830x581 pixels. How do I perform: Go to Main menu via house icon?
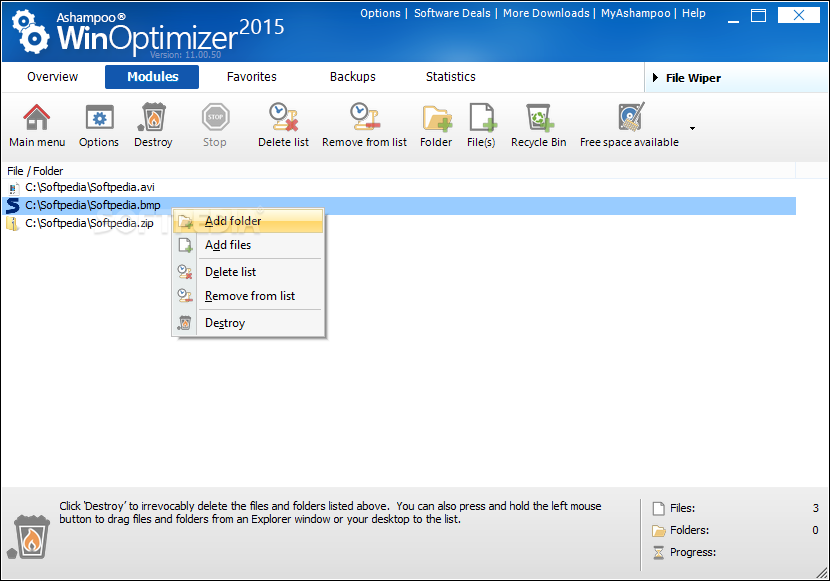coord(37,117)
